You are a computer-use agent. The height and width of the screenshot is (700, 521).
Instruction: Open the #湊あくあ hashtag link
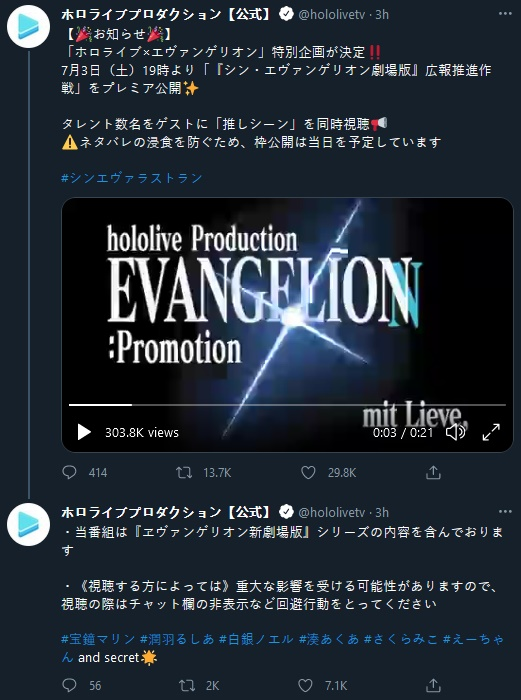329,639
